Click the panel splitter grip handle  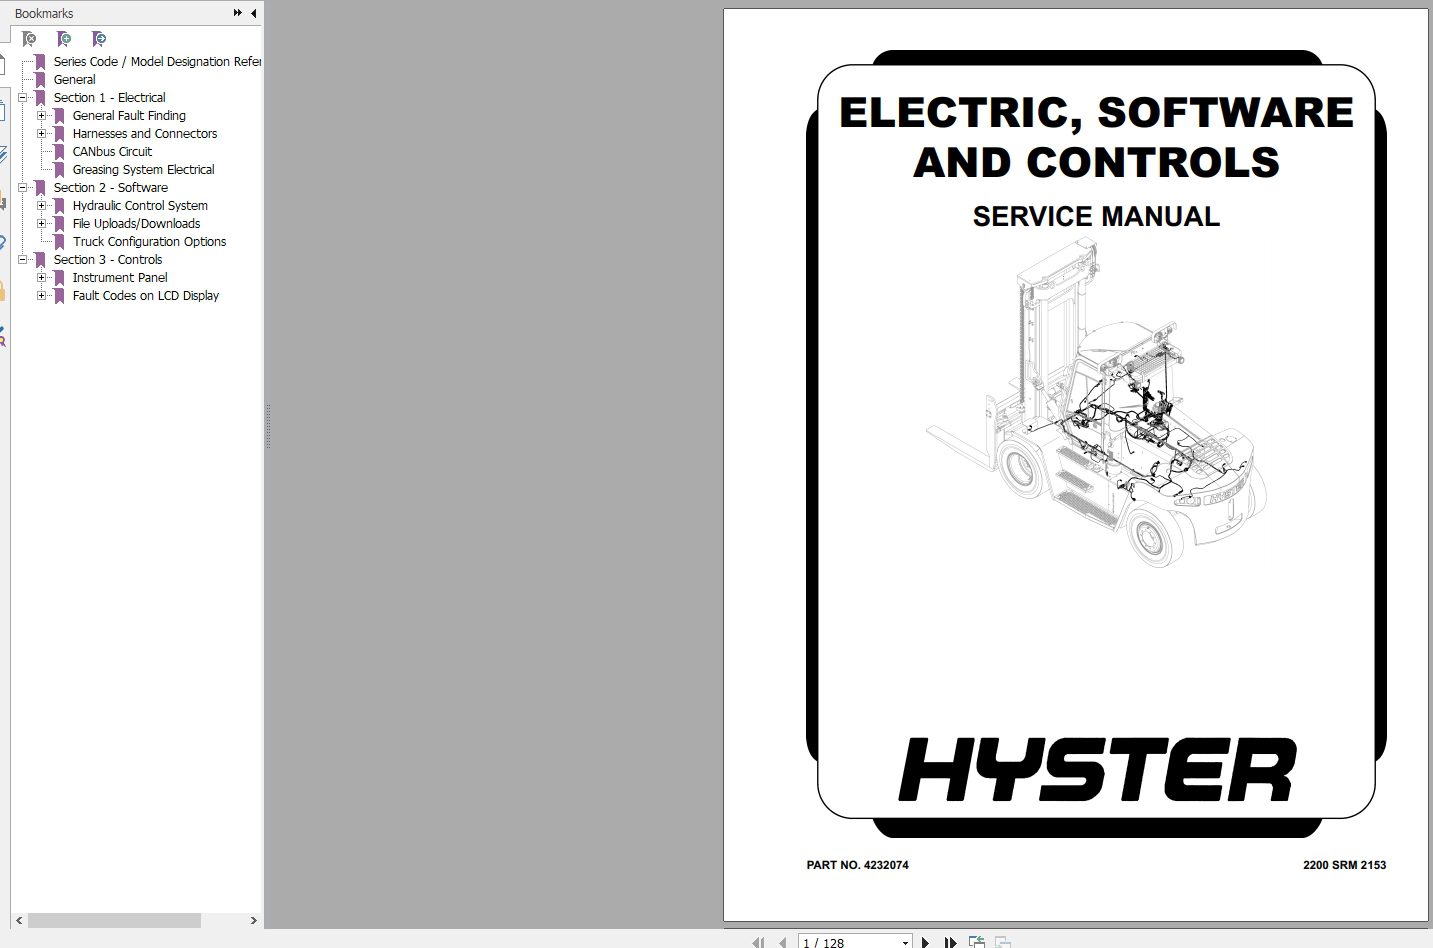click(268, 427)
